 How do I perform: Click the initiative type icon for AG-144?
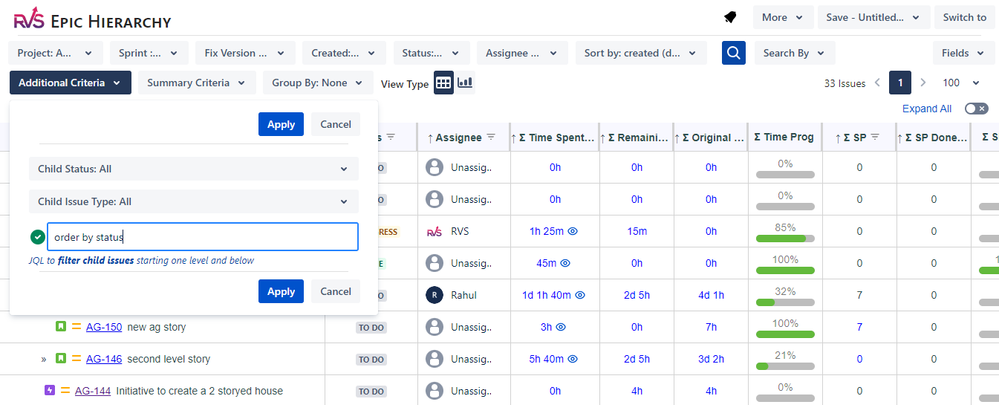(49, 390)
